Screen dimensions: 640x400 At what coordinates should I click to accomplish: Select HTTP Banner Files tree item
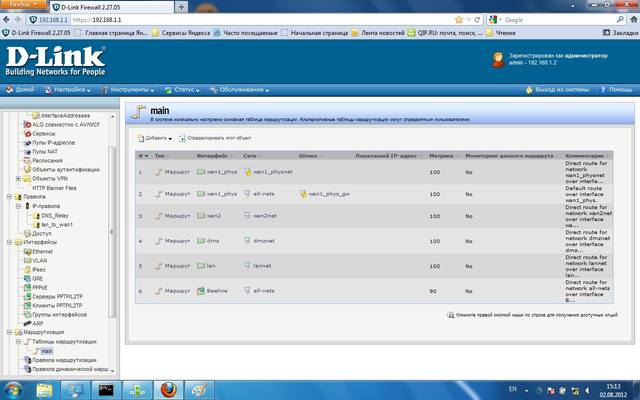click(x=54, y=188)
